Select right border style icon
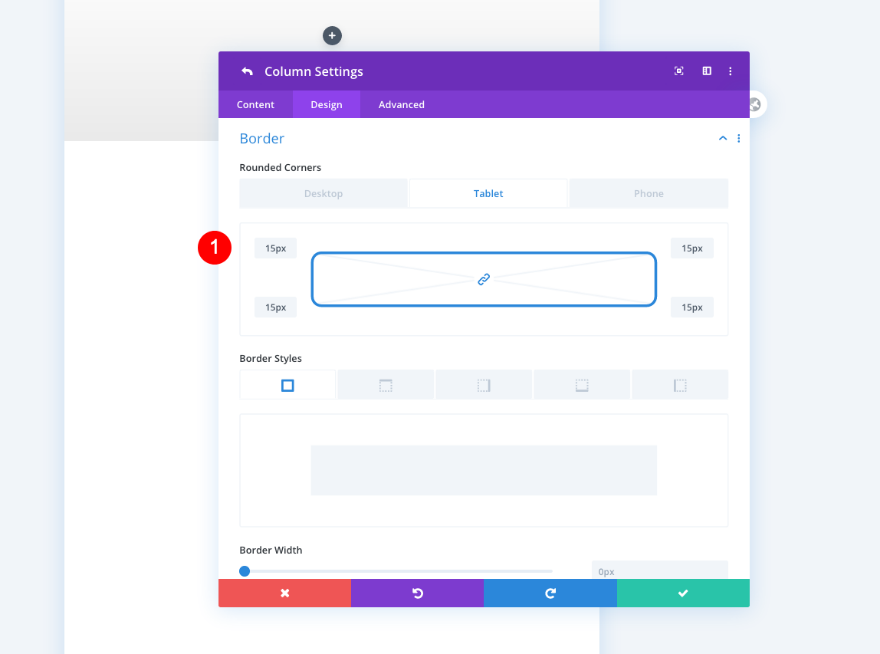This screenshot has height=654, width=880. coord(484,385)
